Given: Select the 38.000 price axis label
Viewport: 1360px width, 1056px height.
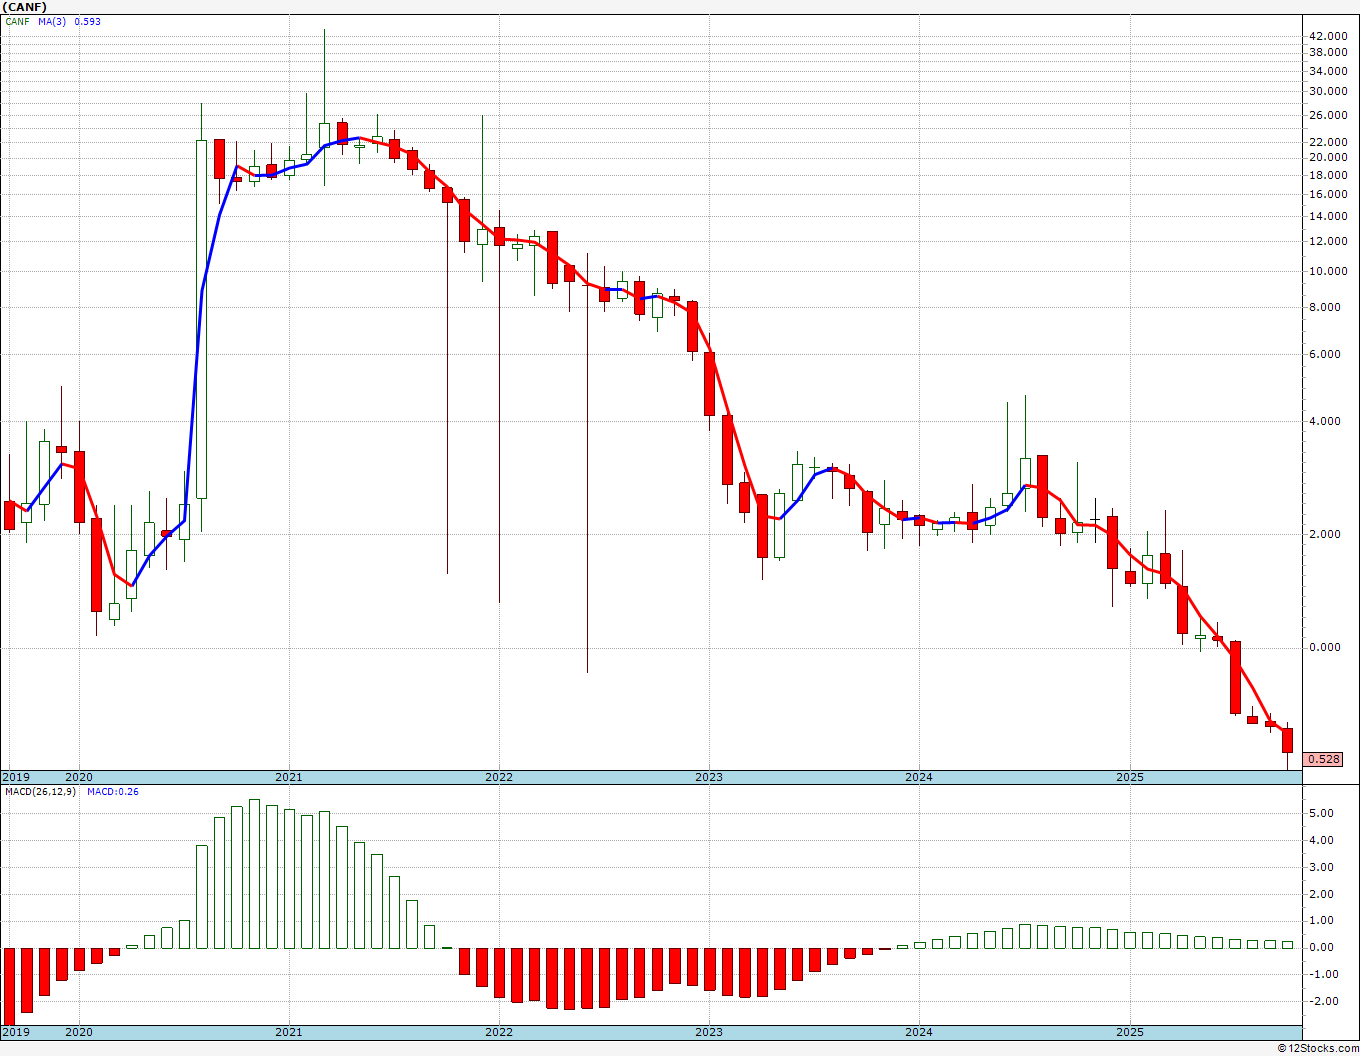Looking at the screenshot, I should pos(1328,52).
